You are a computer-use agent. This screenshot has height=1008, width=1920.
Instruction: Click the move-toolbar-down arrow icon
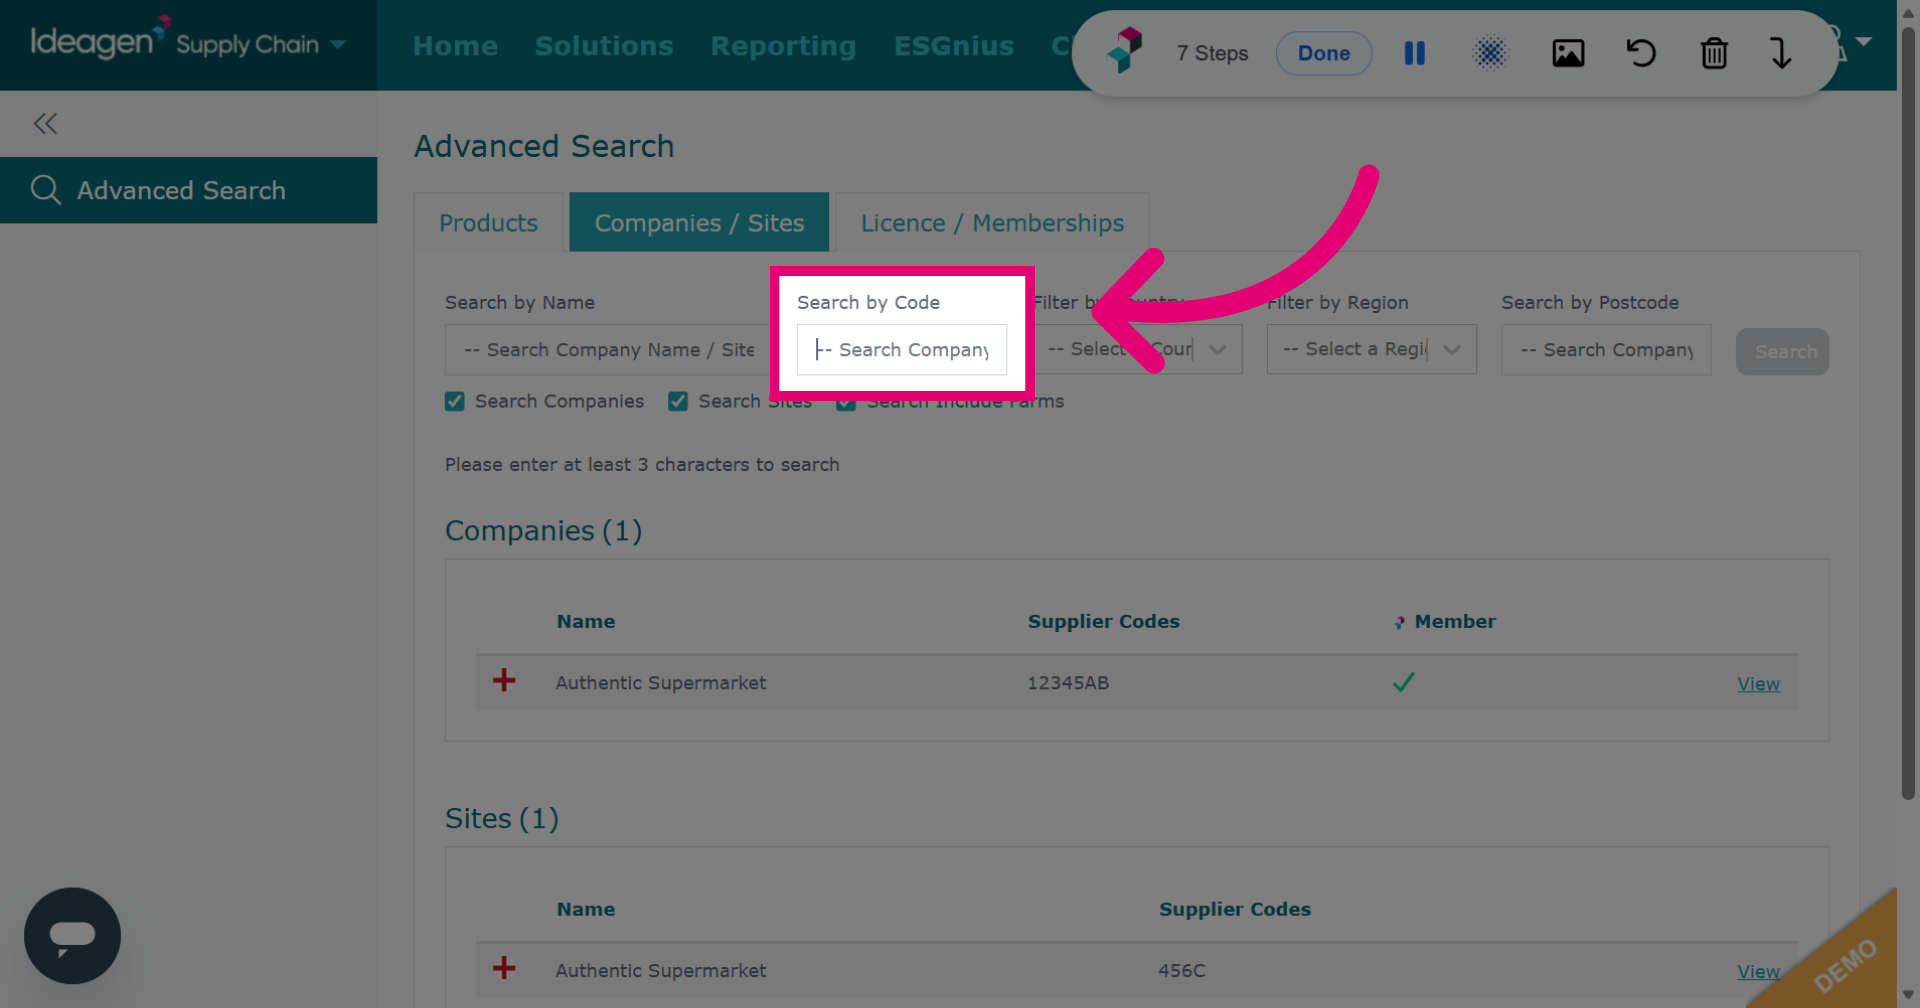1781,53
